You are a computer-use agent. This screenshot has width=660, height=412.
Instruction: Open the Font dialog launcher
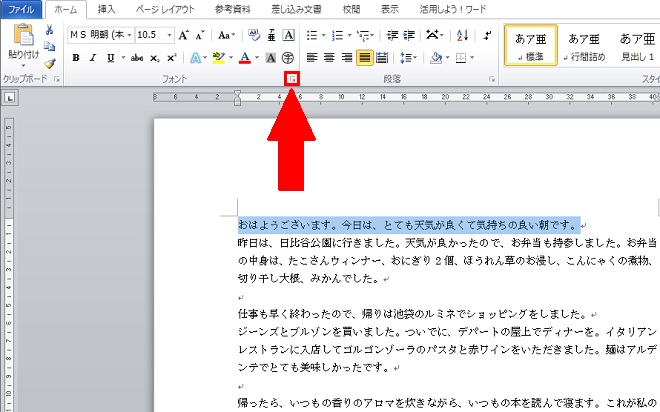(292, 79)
